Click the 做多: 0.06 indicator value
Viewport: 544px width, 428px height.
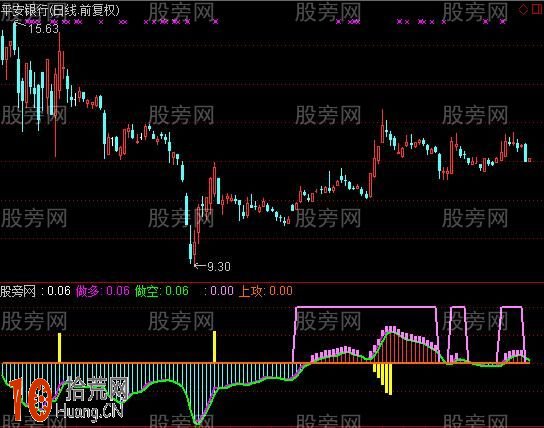click(103, 291)
